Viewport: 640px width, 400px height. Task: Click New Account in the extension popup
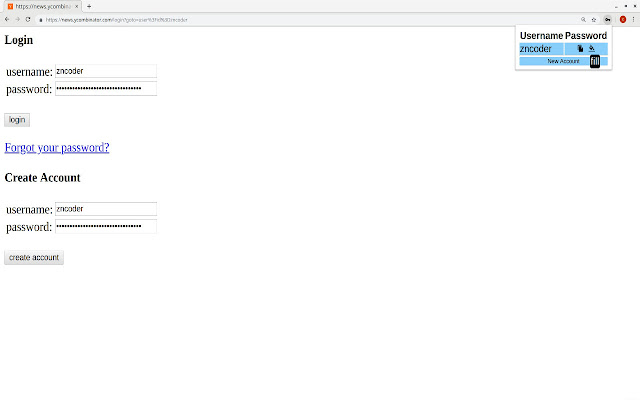(563, 61)
